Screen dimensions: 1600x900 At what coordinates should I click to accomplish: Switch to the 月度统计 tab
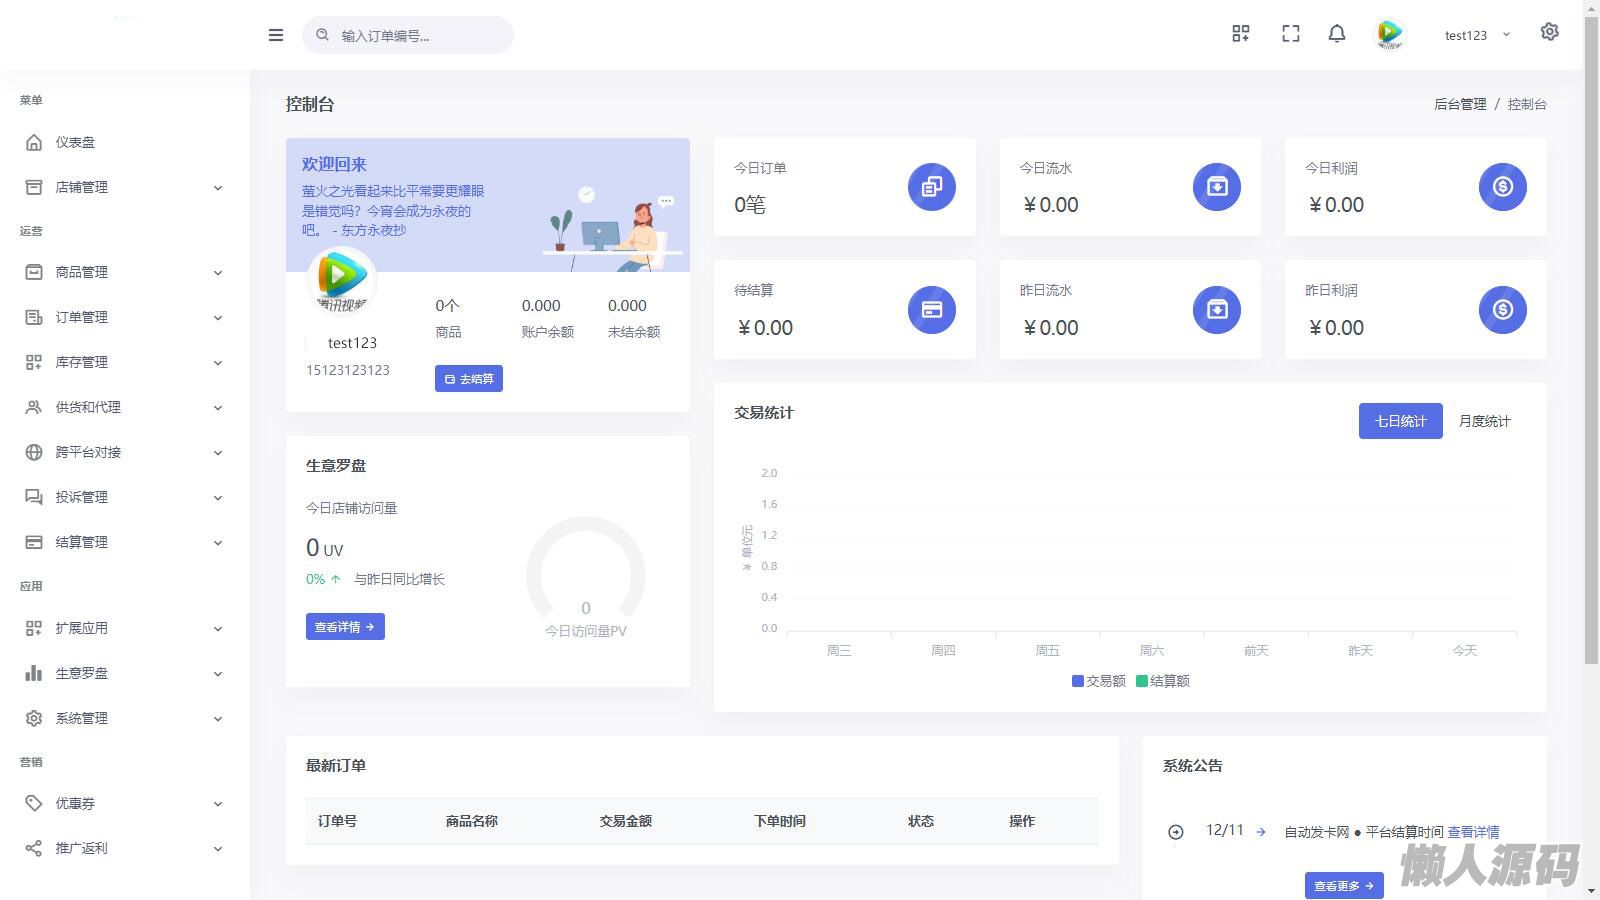click(1484, 421)
